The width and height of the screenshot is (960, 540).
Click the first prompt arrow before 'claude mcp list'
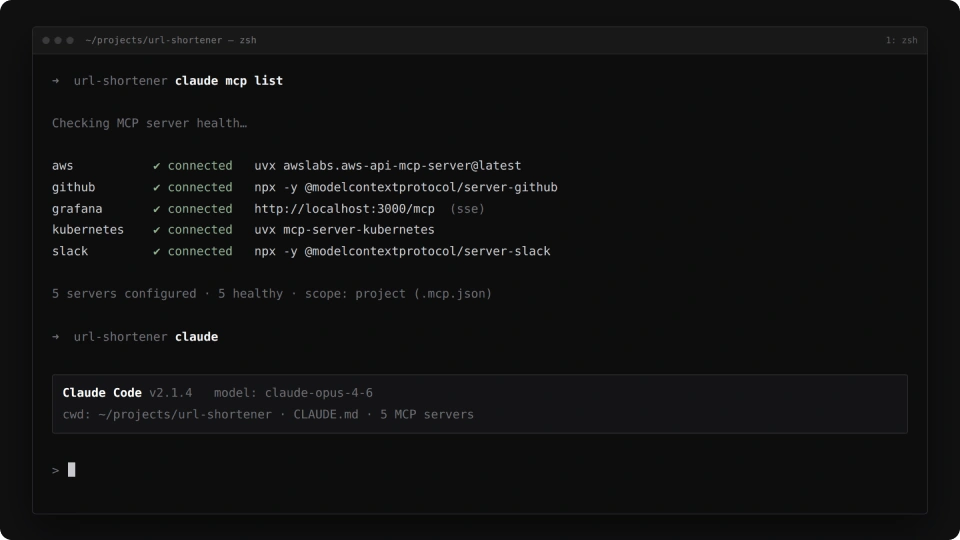(56, 81)
